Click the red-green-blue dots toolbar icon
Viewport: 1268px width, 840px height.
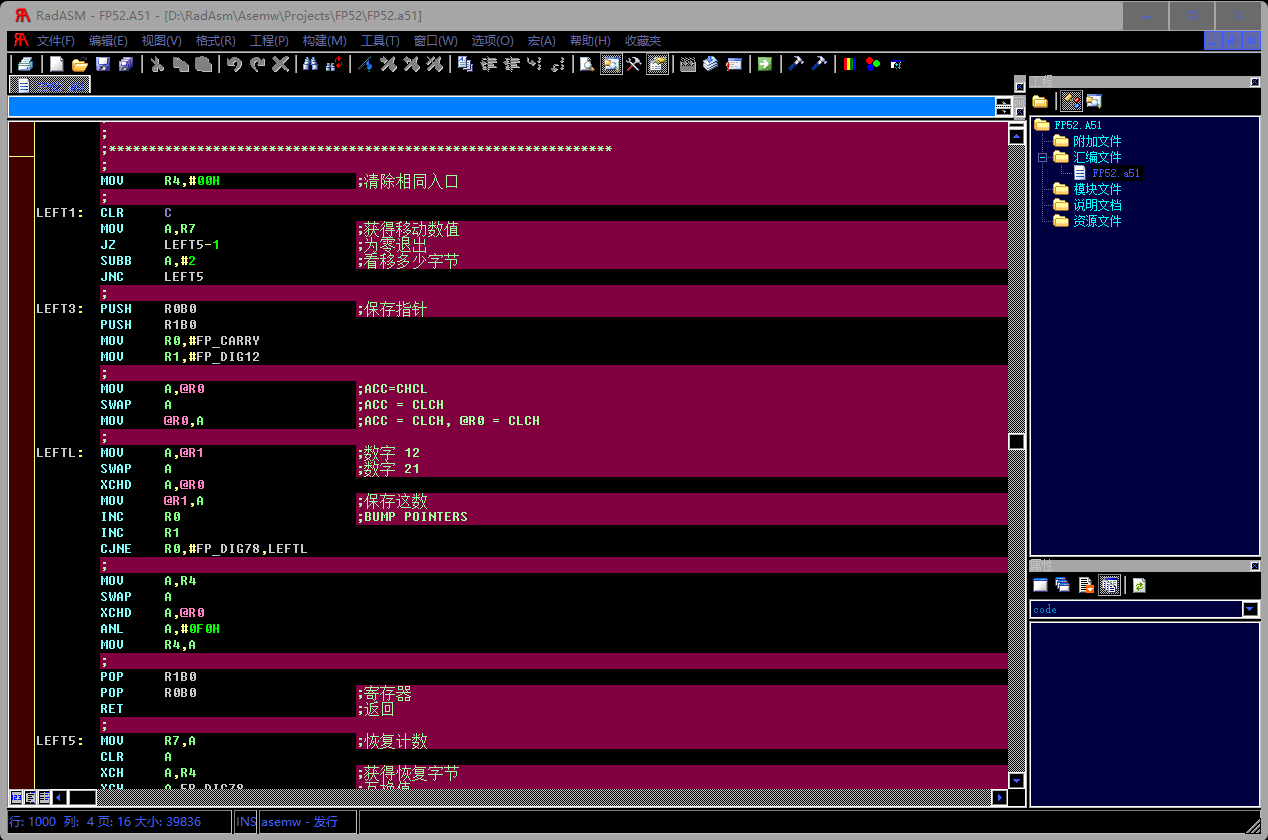[873, 64]
